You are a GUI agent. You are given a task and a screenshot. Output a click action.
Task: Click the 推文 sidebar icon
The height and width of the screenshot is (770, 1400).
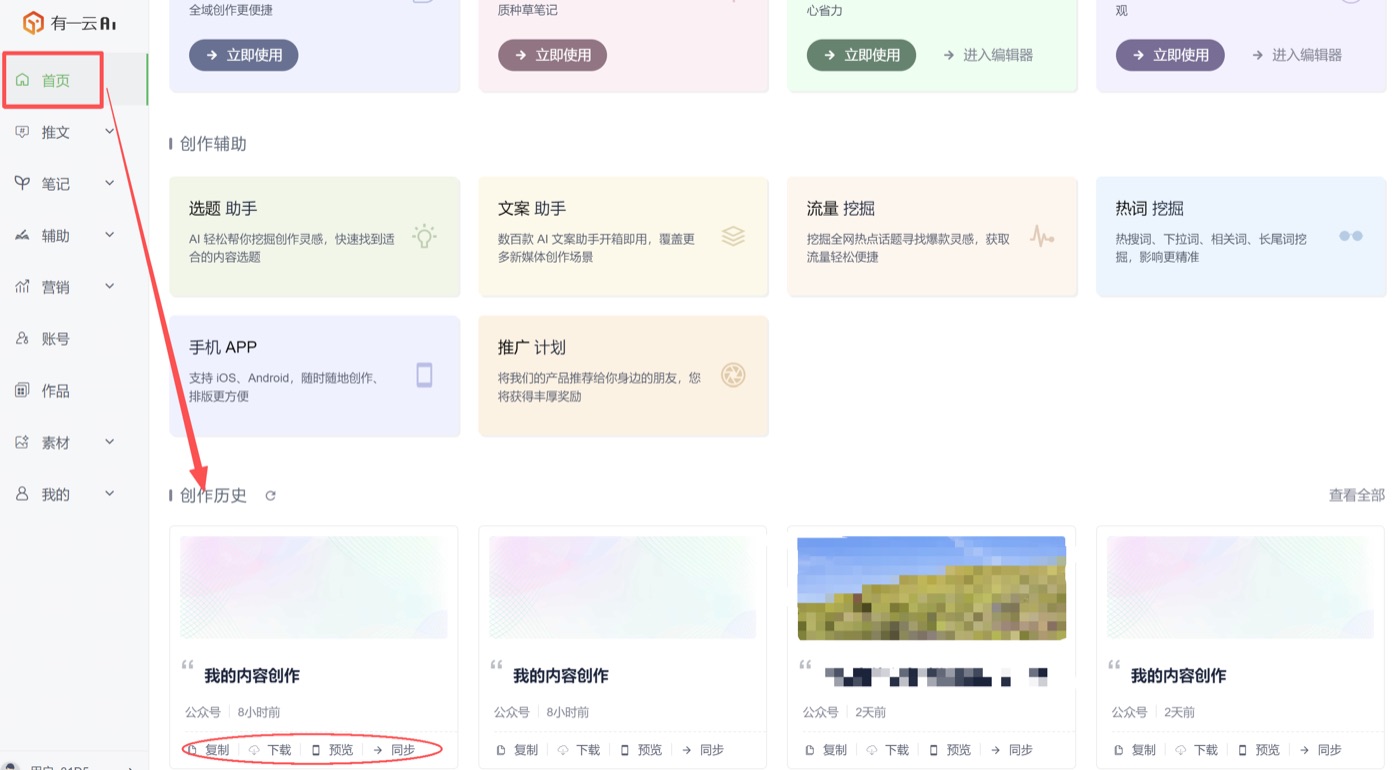tap(22, 132)
